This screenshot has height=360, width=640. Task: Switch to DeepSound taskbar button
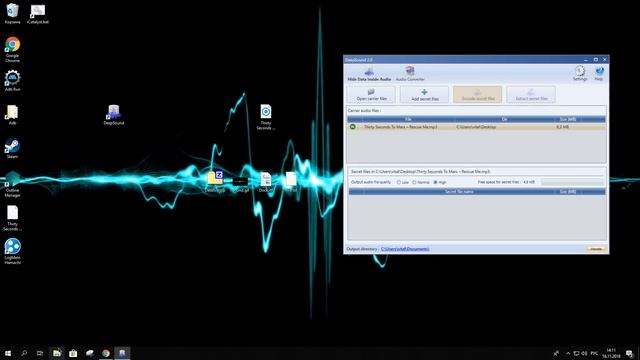(122, 353)
